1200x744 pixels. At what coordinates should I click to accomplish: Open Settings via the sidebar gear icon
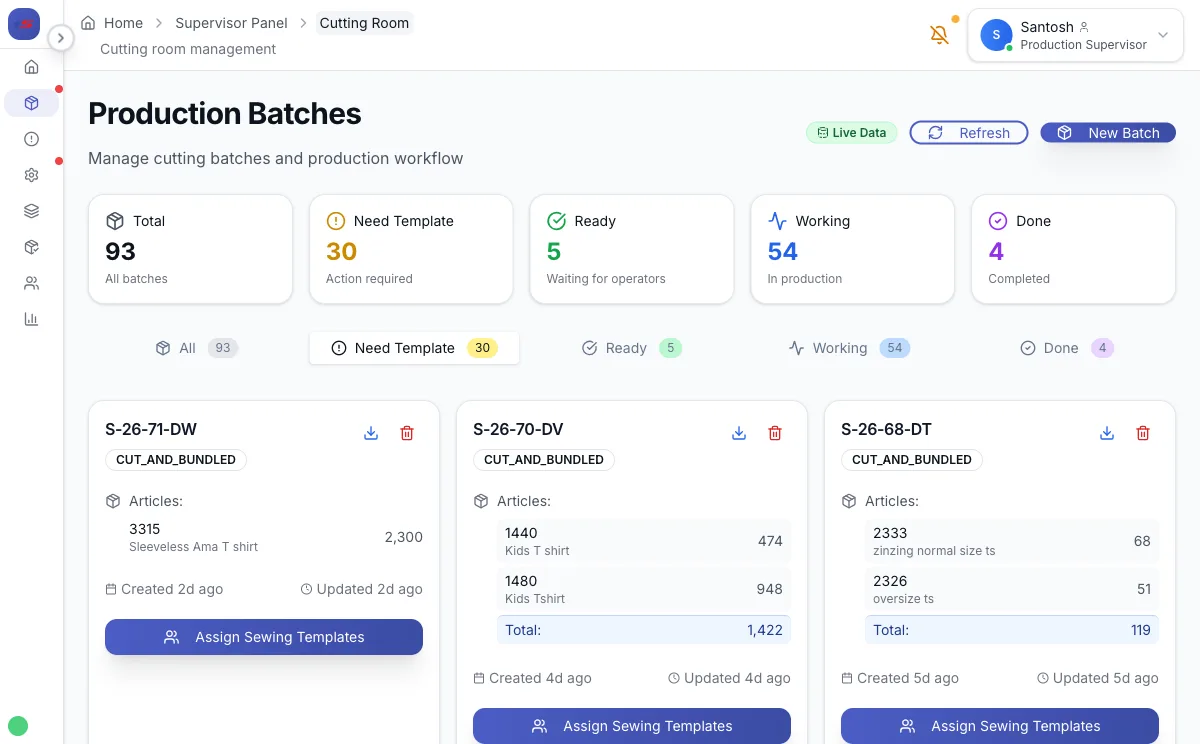[30, 174]
